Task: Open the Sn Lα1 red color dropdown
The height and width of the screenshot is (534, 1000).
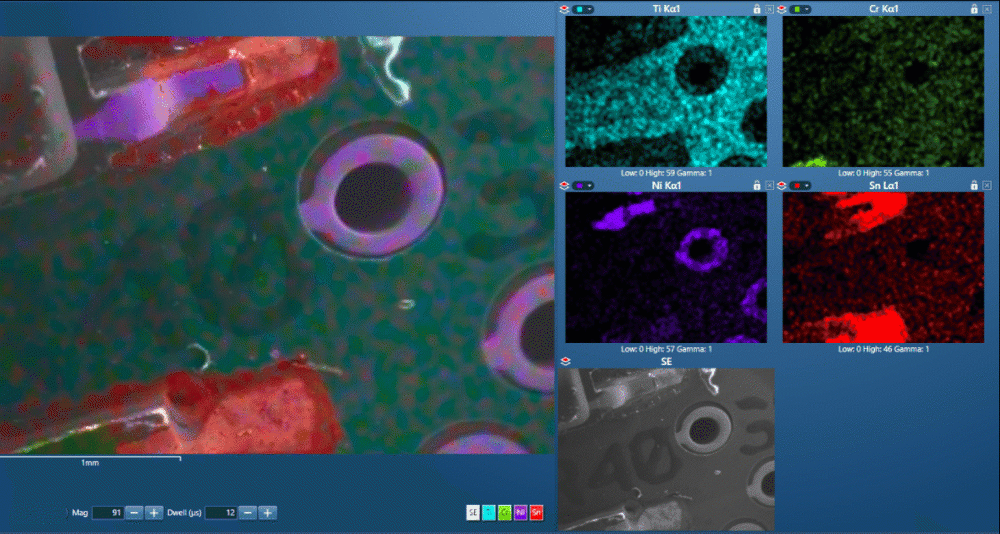Action: [800, 185]
